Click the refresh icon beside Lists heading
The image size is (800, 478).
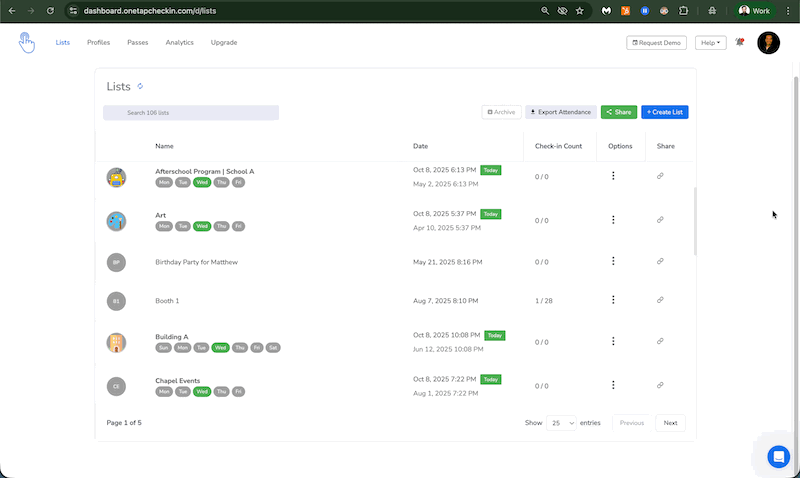click(x=140, y=87)
